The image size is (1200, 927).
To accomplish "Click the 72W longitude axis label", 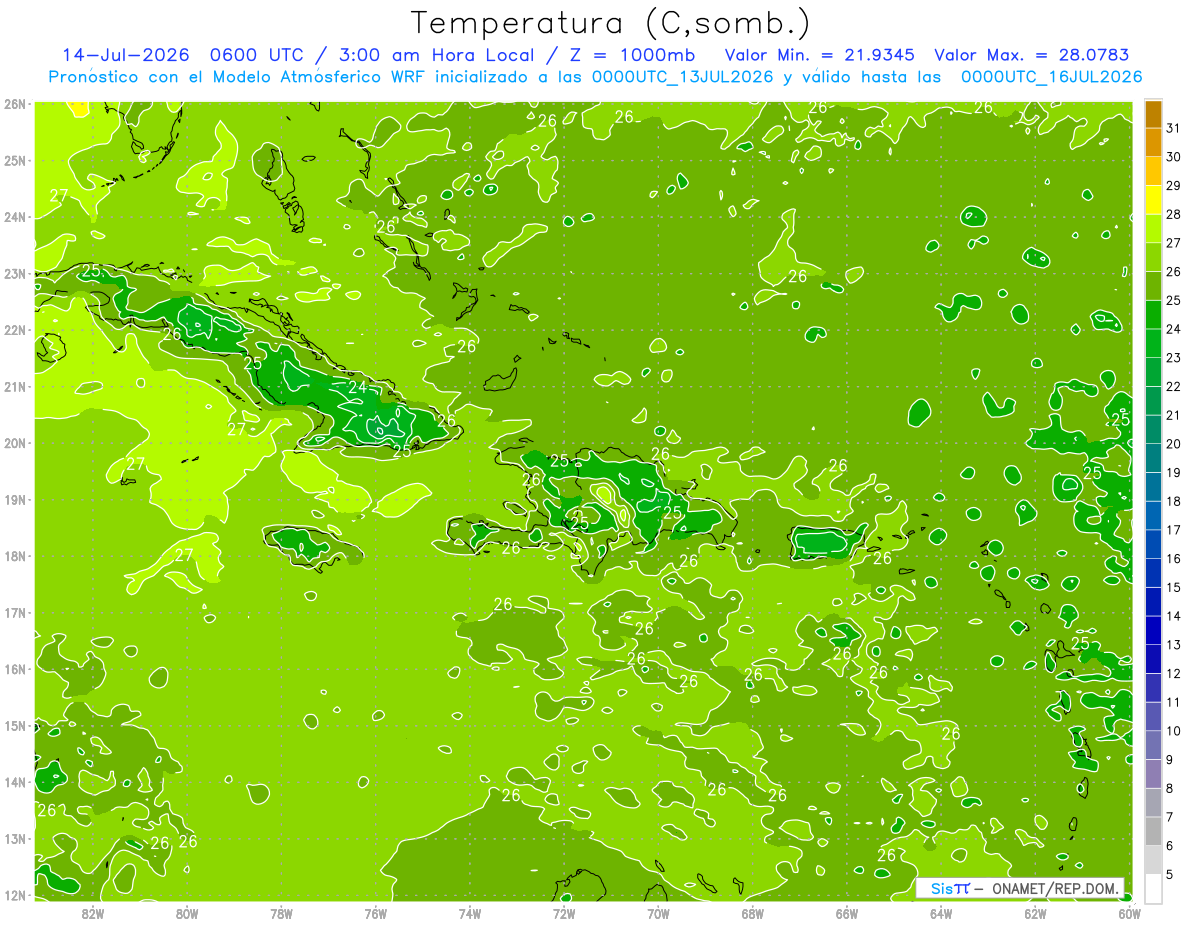I will [x=564, y=913].
